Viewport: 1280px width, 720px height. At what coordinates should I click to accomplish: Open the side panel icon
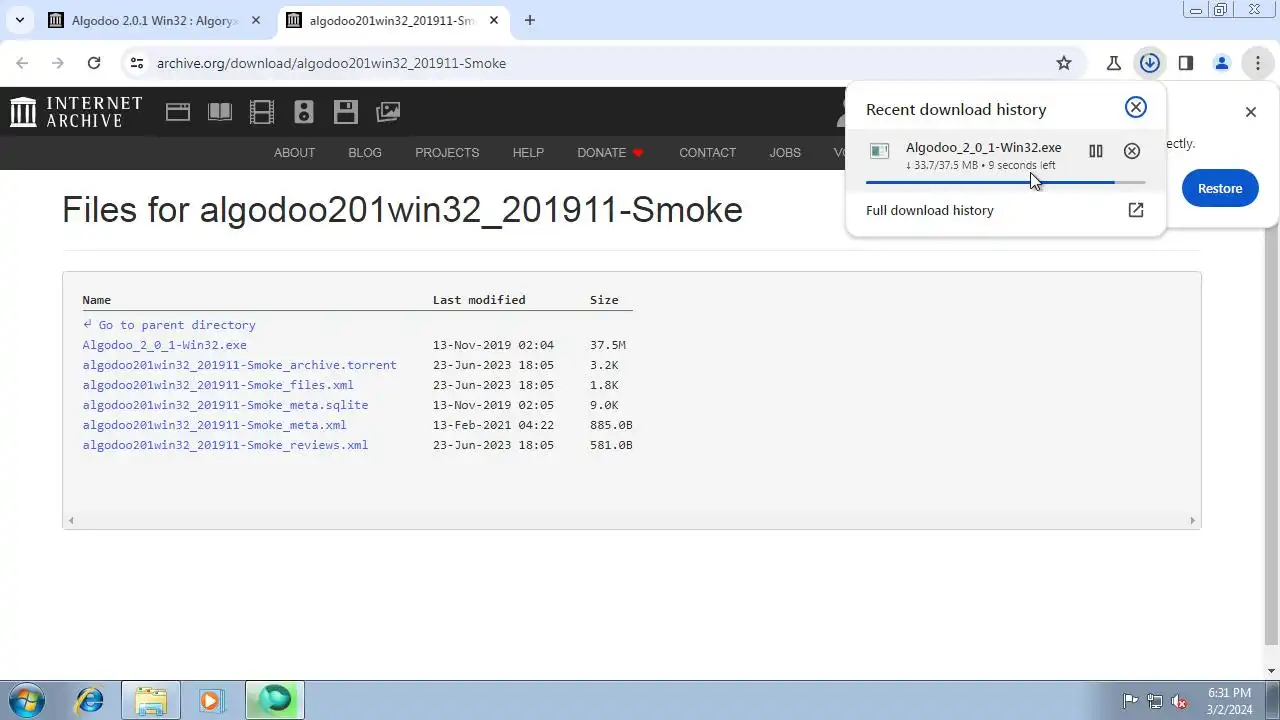point(1186,63)
